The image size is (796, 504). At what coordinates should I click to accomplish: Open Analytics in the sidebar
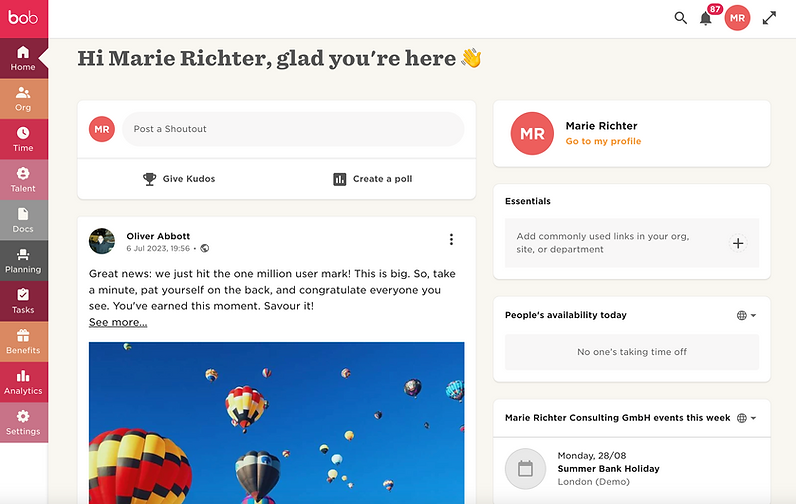[x=23, y=382]
